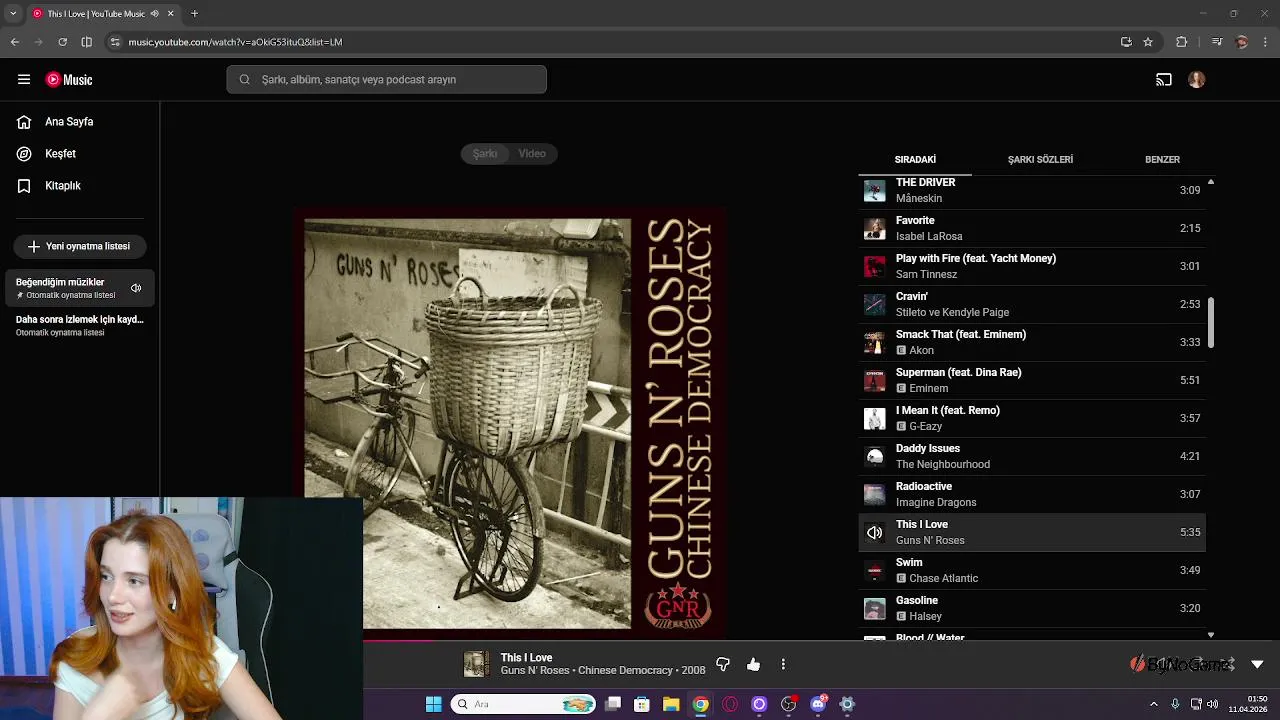Click the queue scrollbar thumb
The height and width of the screenshot is (720, 1280).
1211,323
